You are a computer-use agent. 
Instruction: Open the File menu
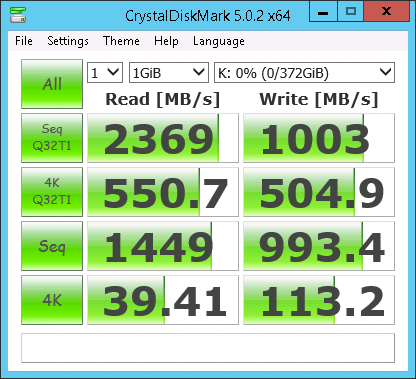point(24,41)
